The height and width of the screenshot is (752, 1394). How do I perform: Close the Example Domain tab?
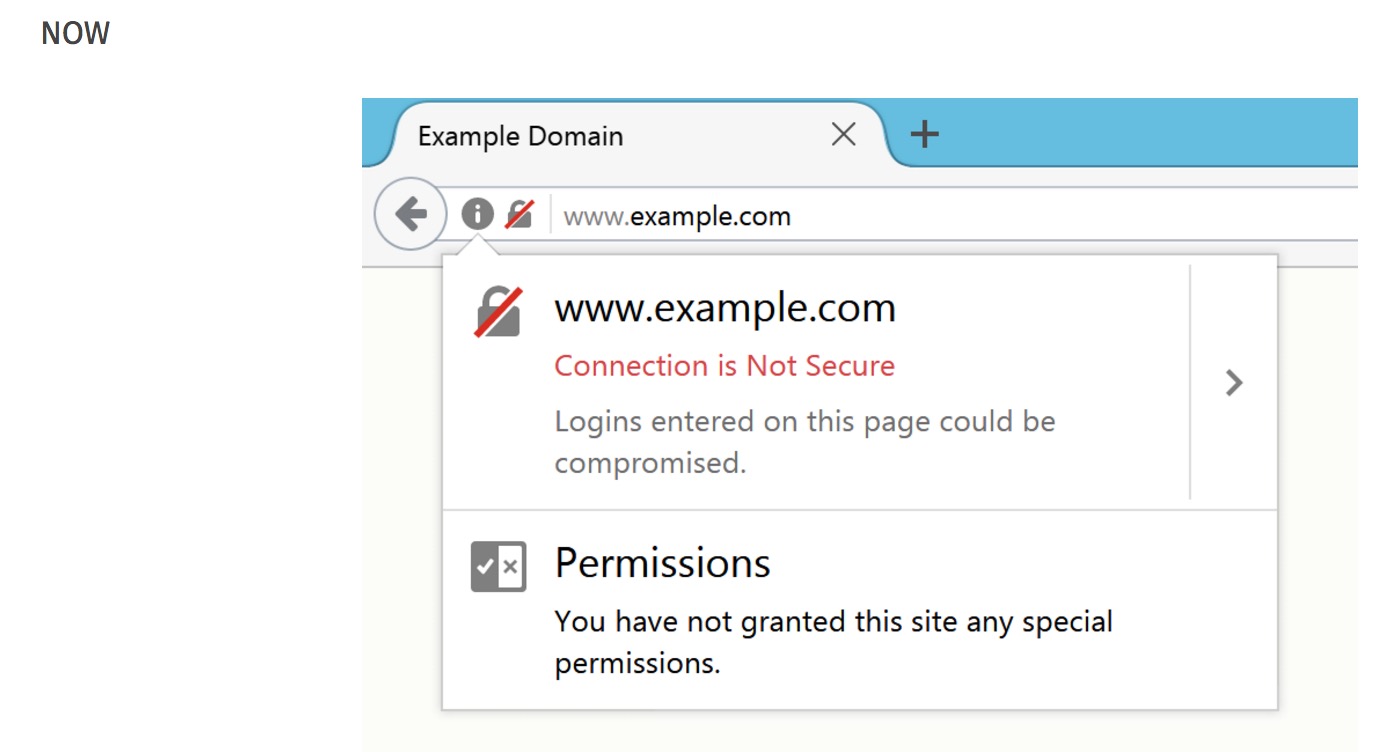click(x=843, y=134)
